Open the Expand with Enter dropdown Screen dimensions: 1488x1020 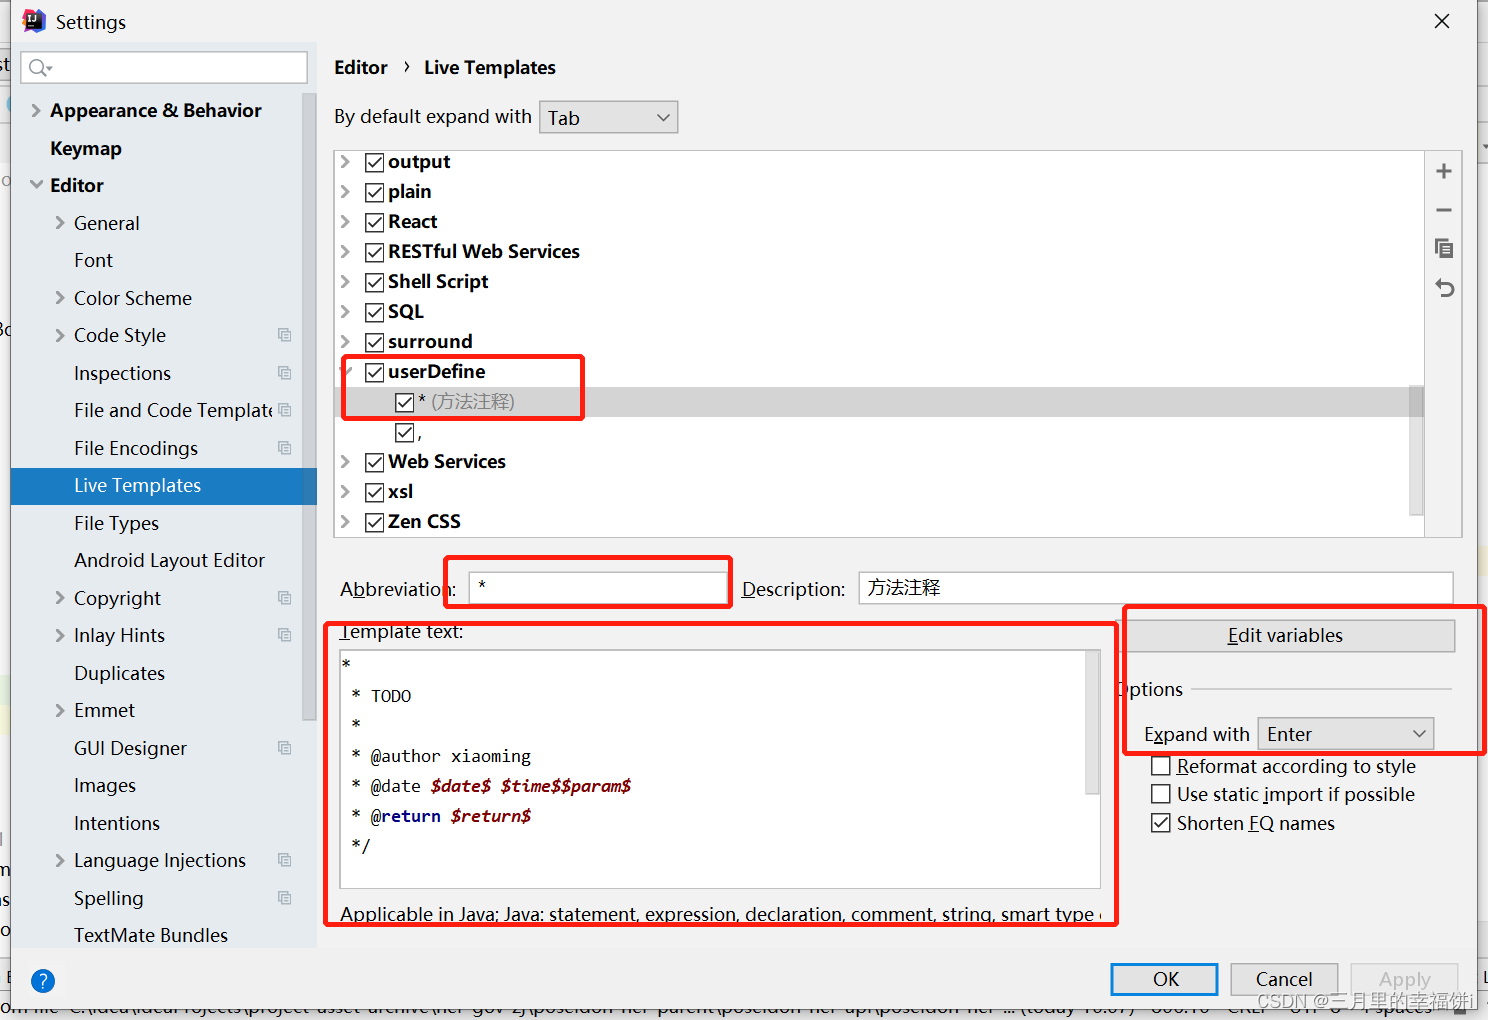click(1345, 734)
